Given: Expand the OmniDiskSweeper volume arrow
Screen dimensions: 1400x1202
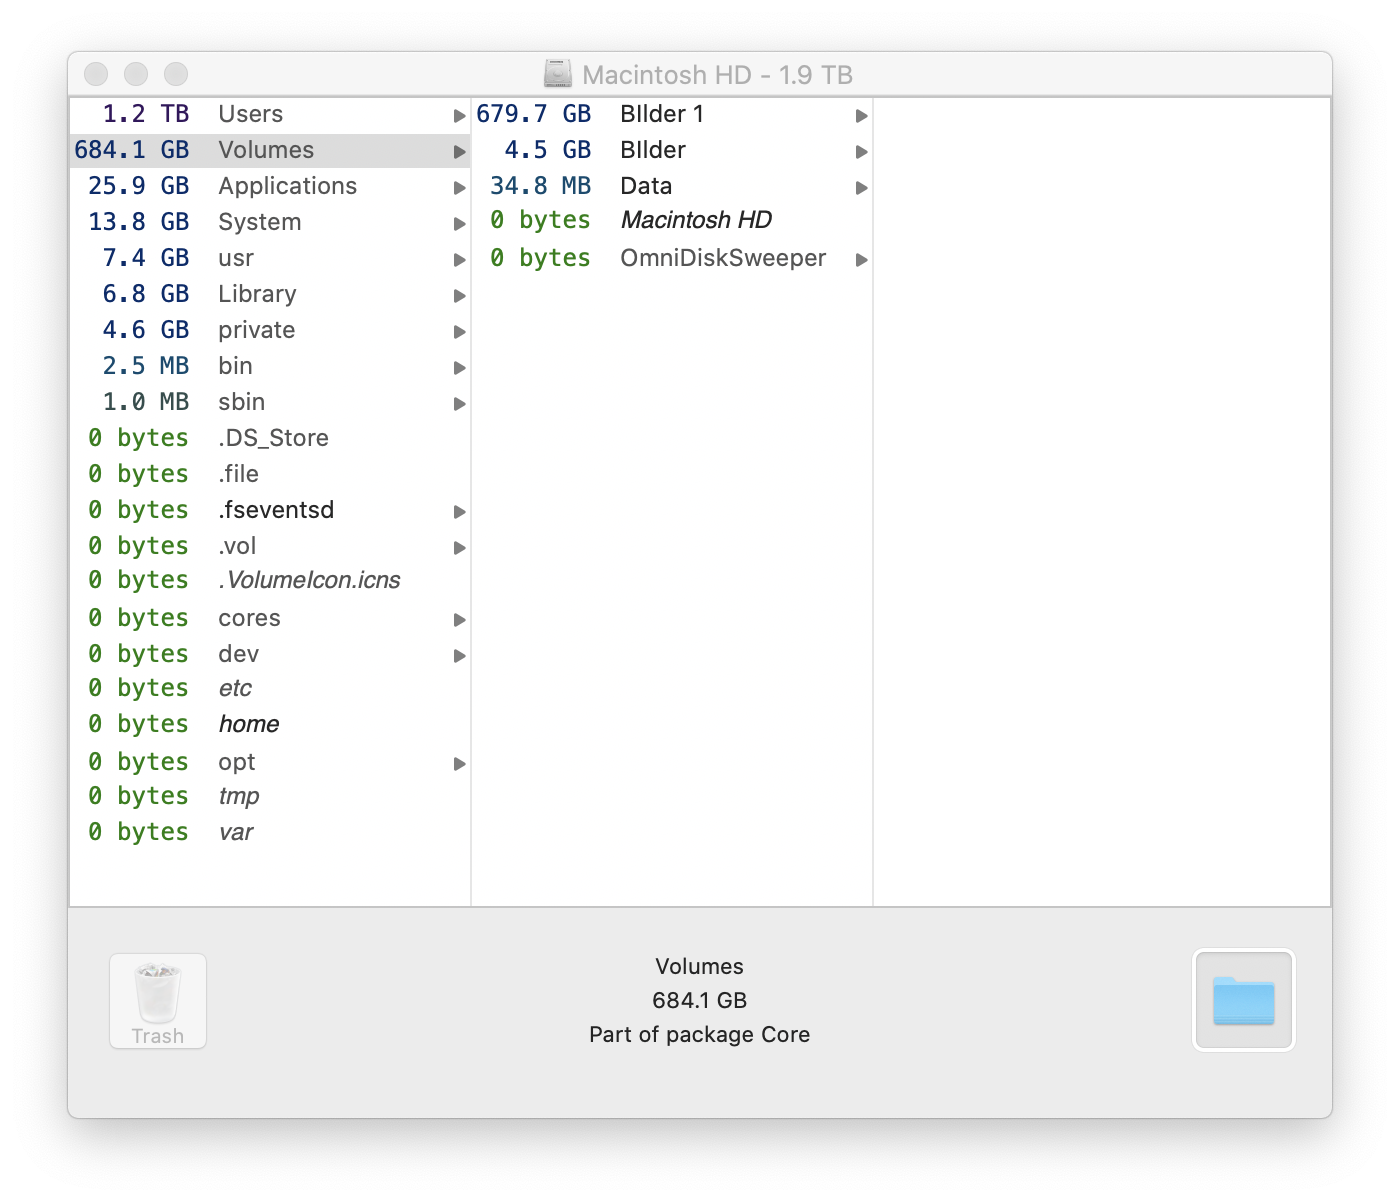Looking at the screenshot, I should (x=862, y=260).
